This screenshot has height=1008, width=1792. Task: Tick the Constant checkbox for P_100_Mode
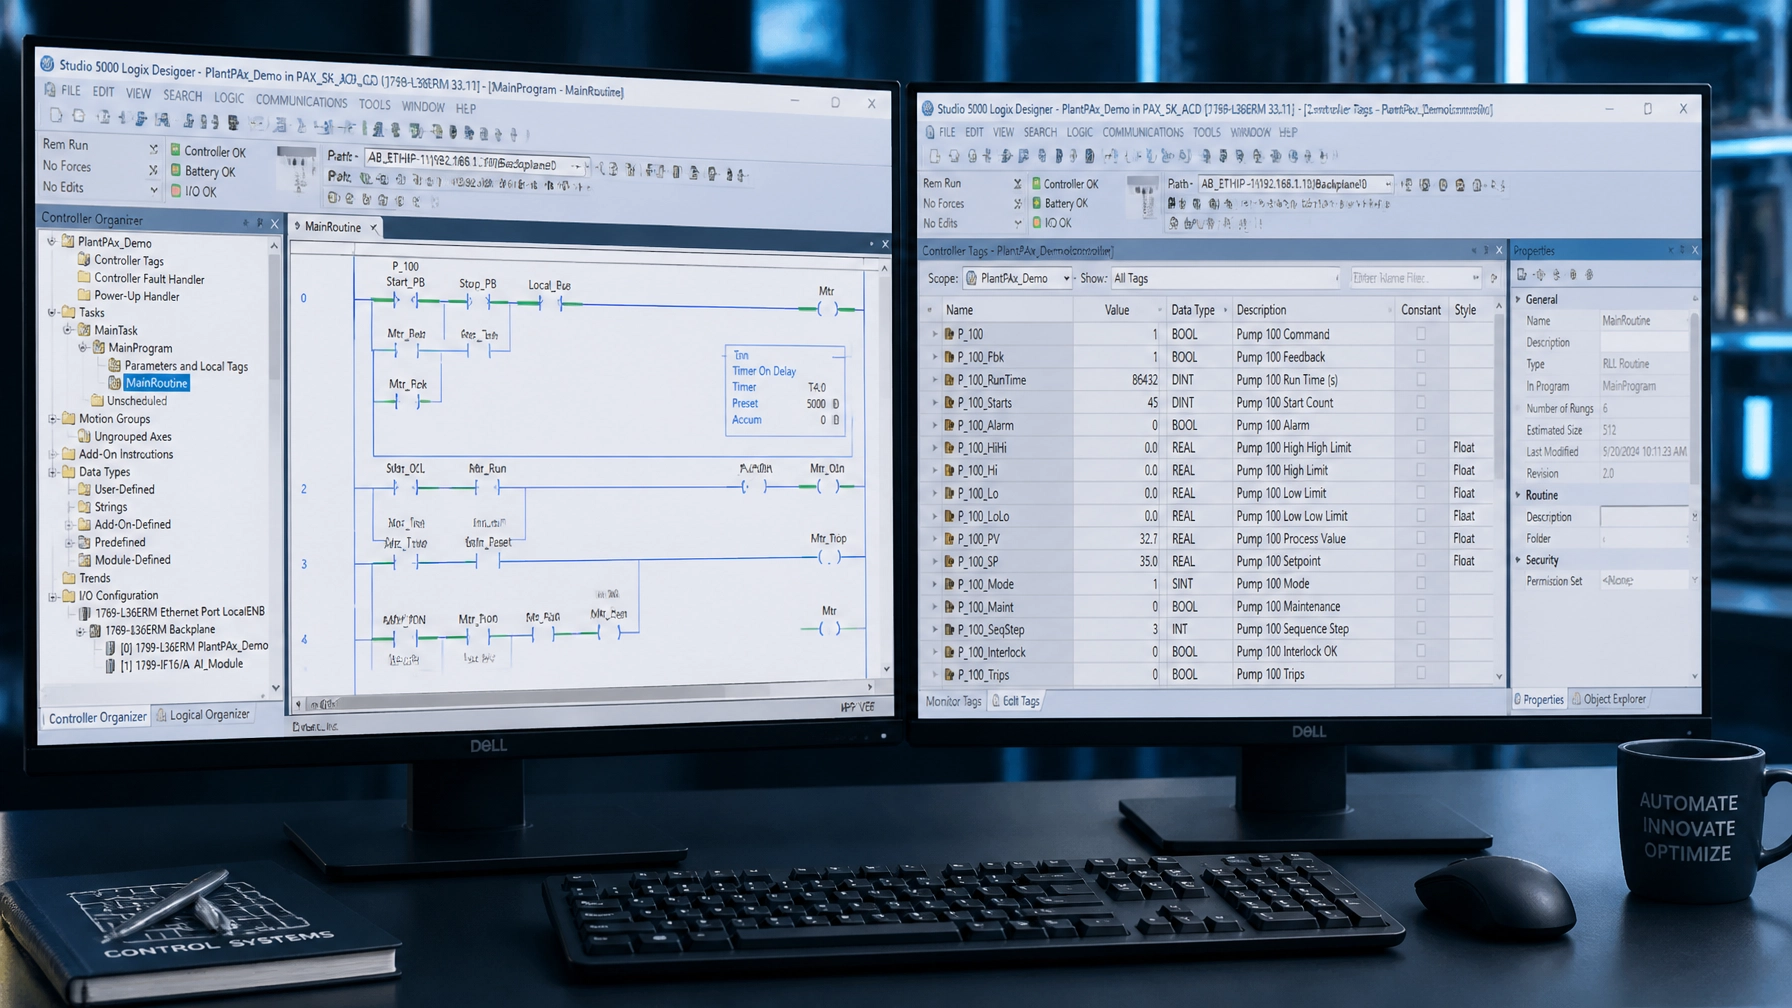pos(1421,584)
